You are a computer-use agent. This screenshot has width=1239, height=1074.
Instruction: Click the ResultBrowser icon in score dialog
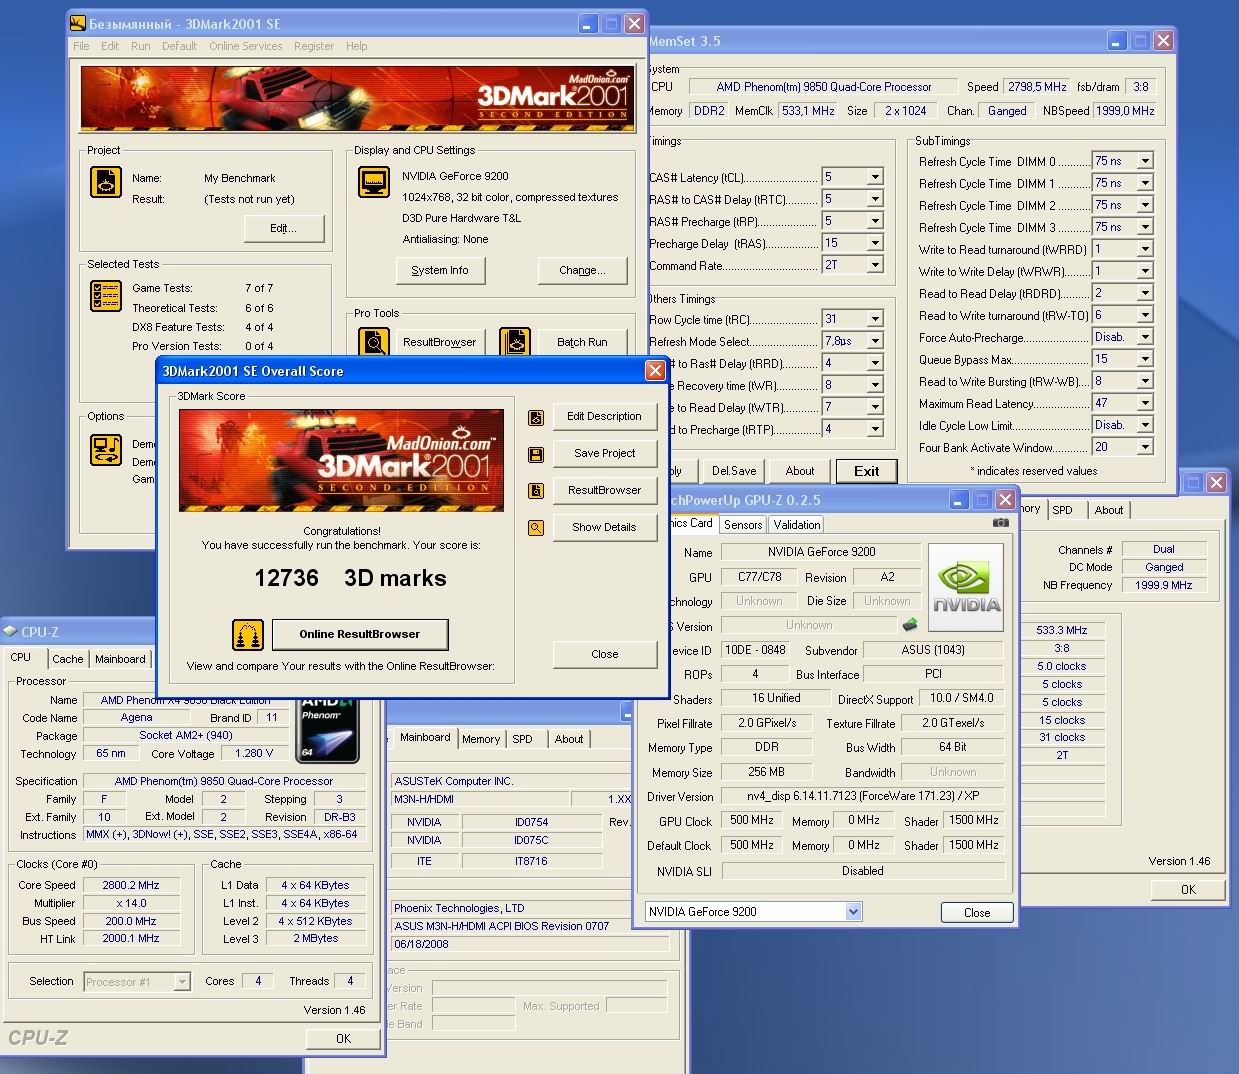pyautogui.click(x=536, y=491)
